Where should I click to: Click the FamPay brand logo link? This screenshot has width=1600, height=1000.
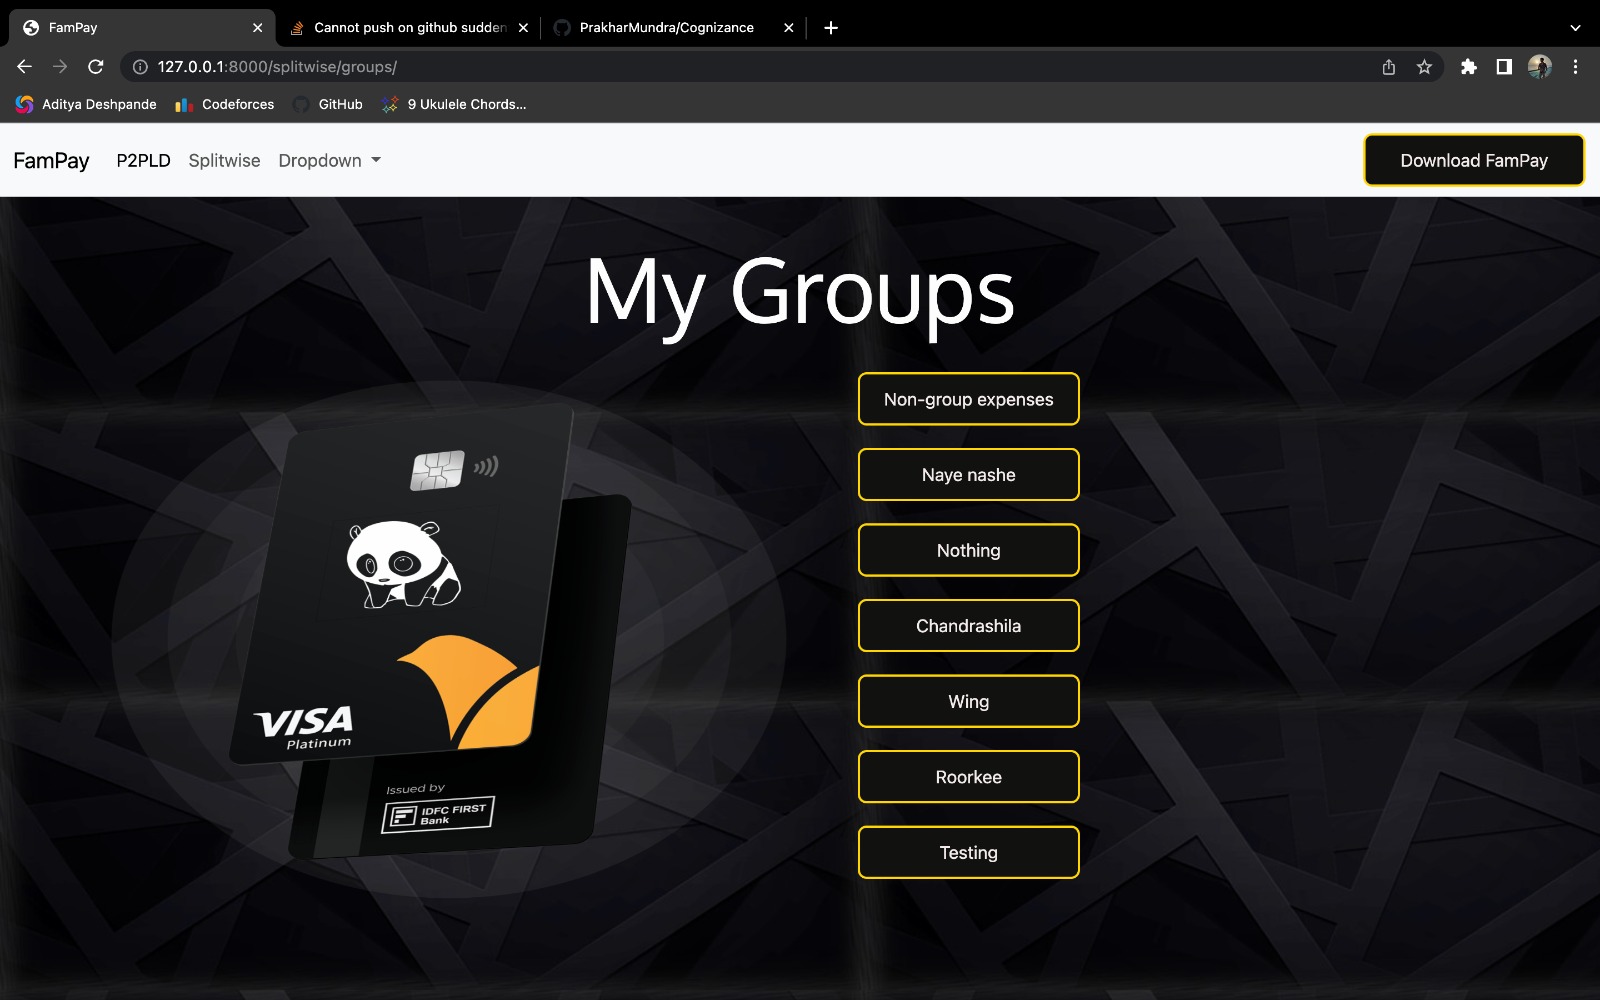51,161
